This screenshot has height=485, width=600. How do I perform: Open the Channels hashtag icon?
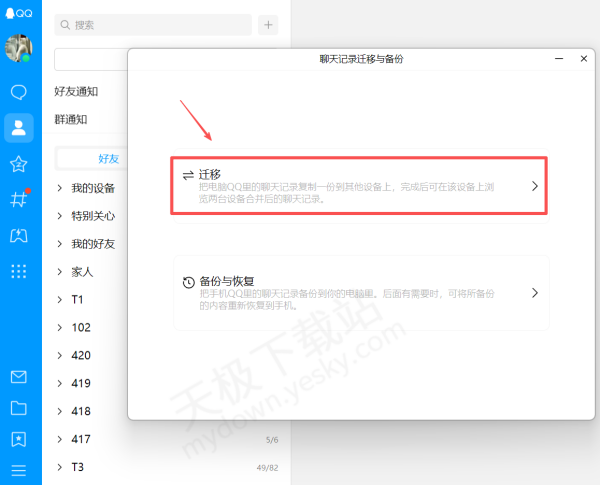(18, 198)
